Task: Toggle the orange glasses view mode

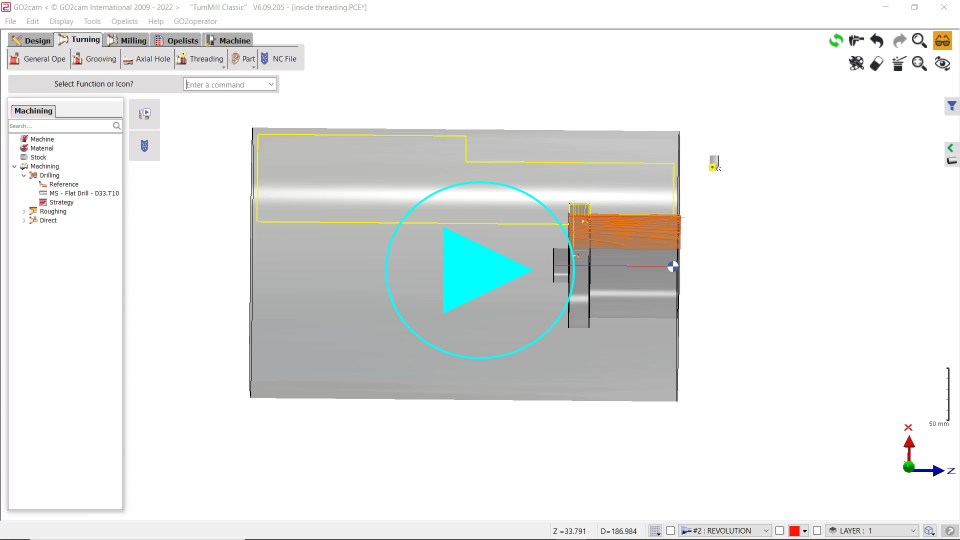Action: coord(942,41)
